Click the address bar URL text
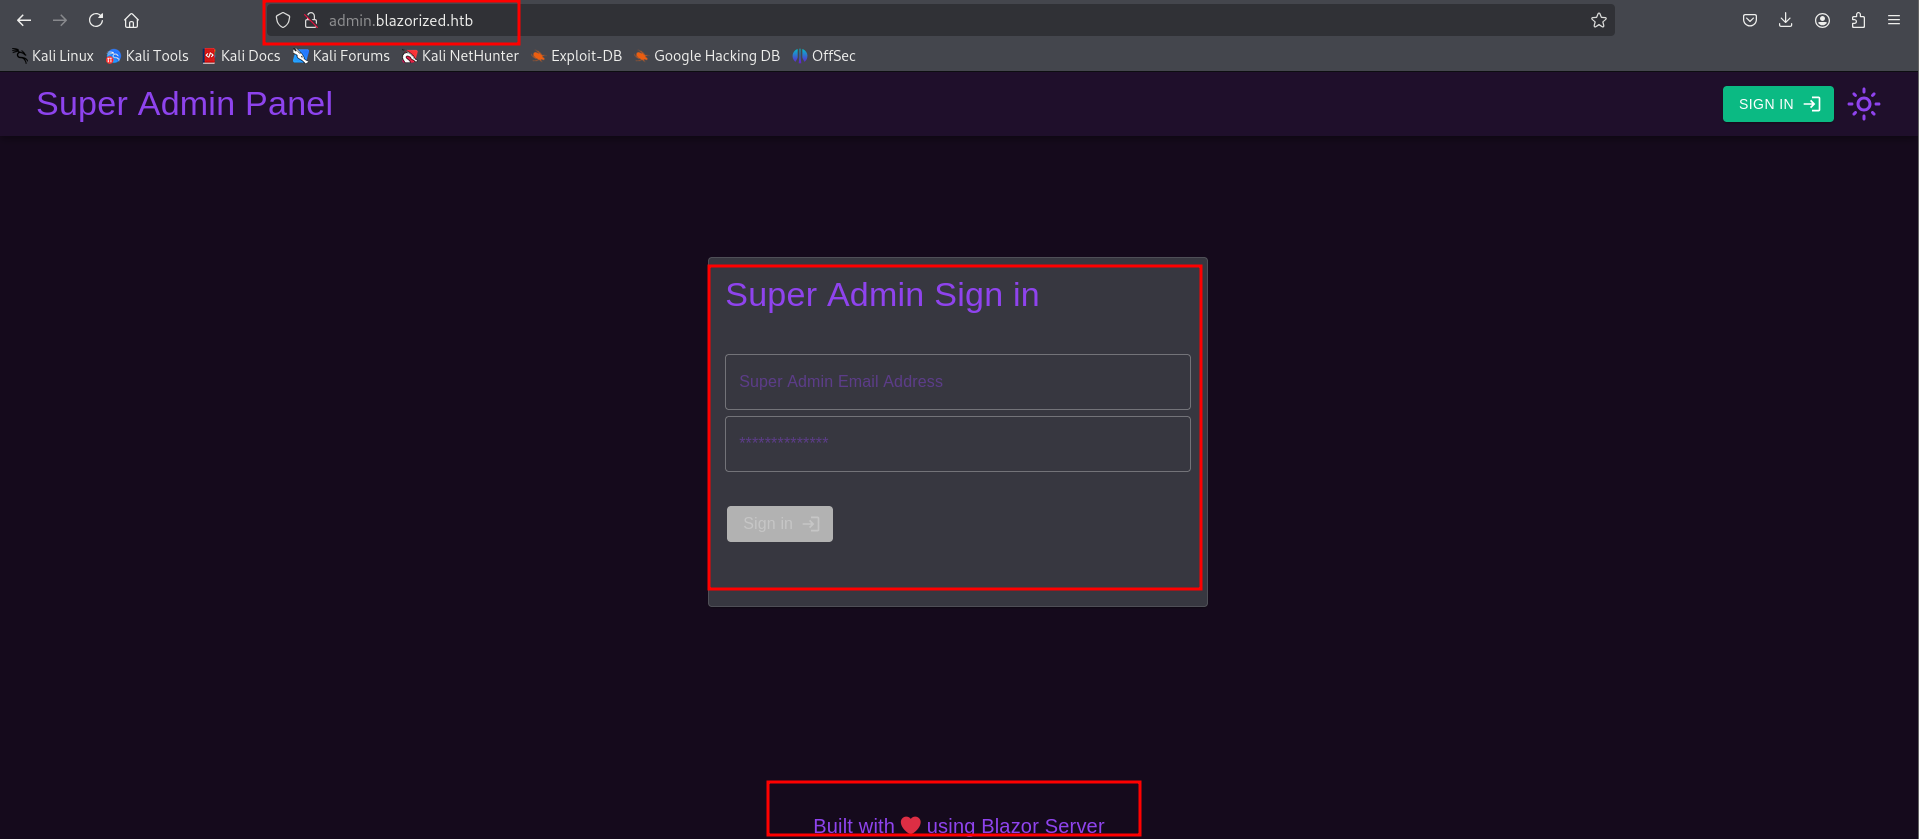This screenshot has width=1919, height=839. [401, 20]
